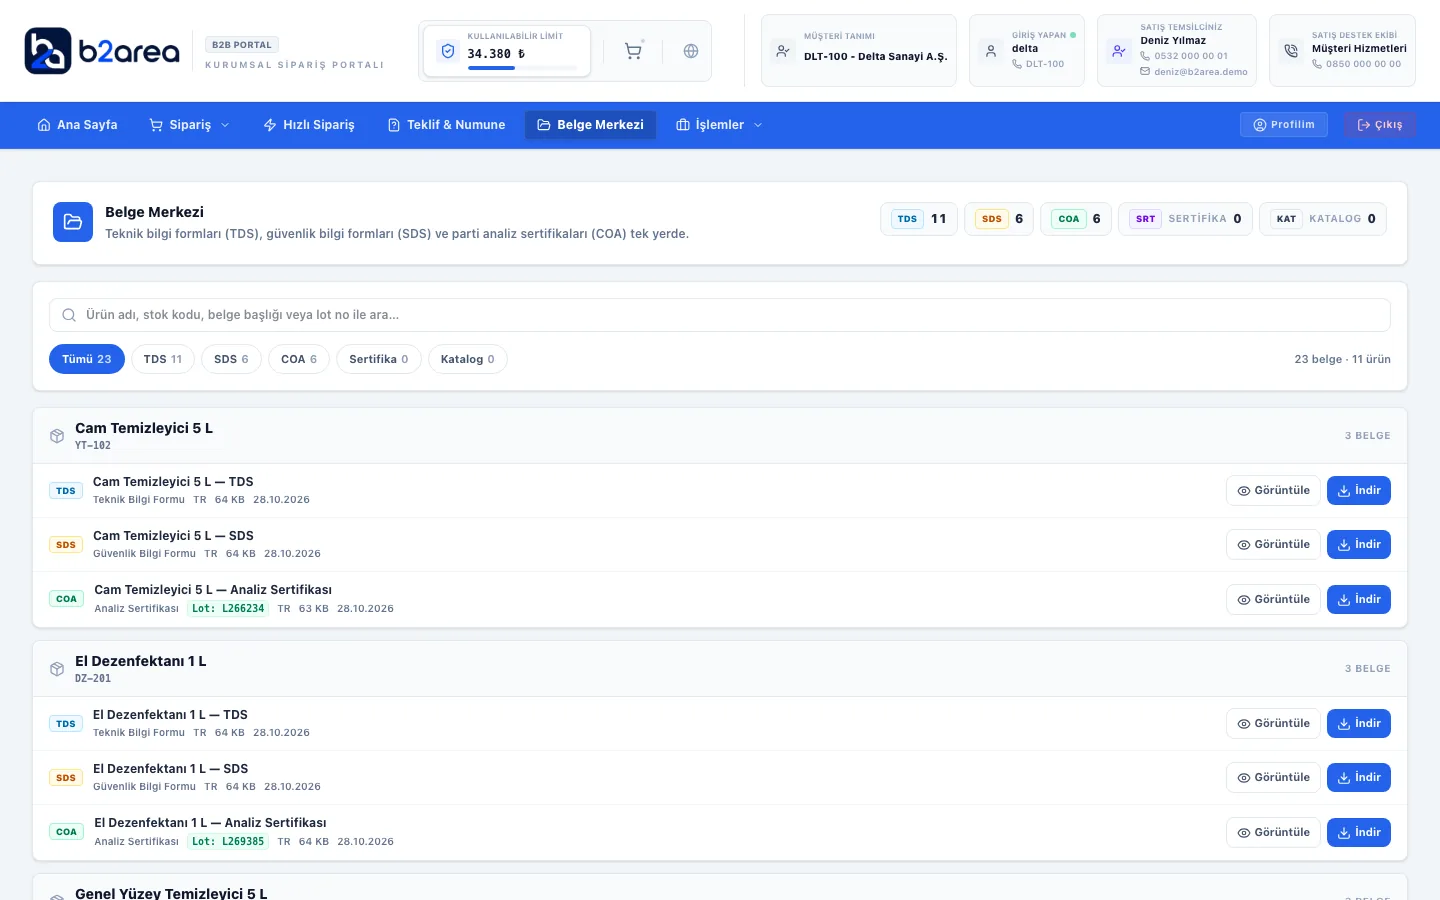Filter by the Sertifika 0 chip
The width and height of the screenshot is (1440, 900).
(x=379, y=359)
